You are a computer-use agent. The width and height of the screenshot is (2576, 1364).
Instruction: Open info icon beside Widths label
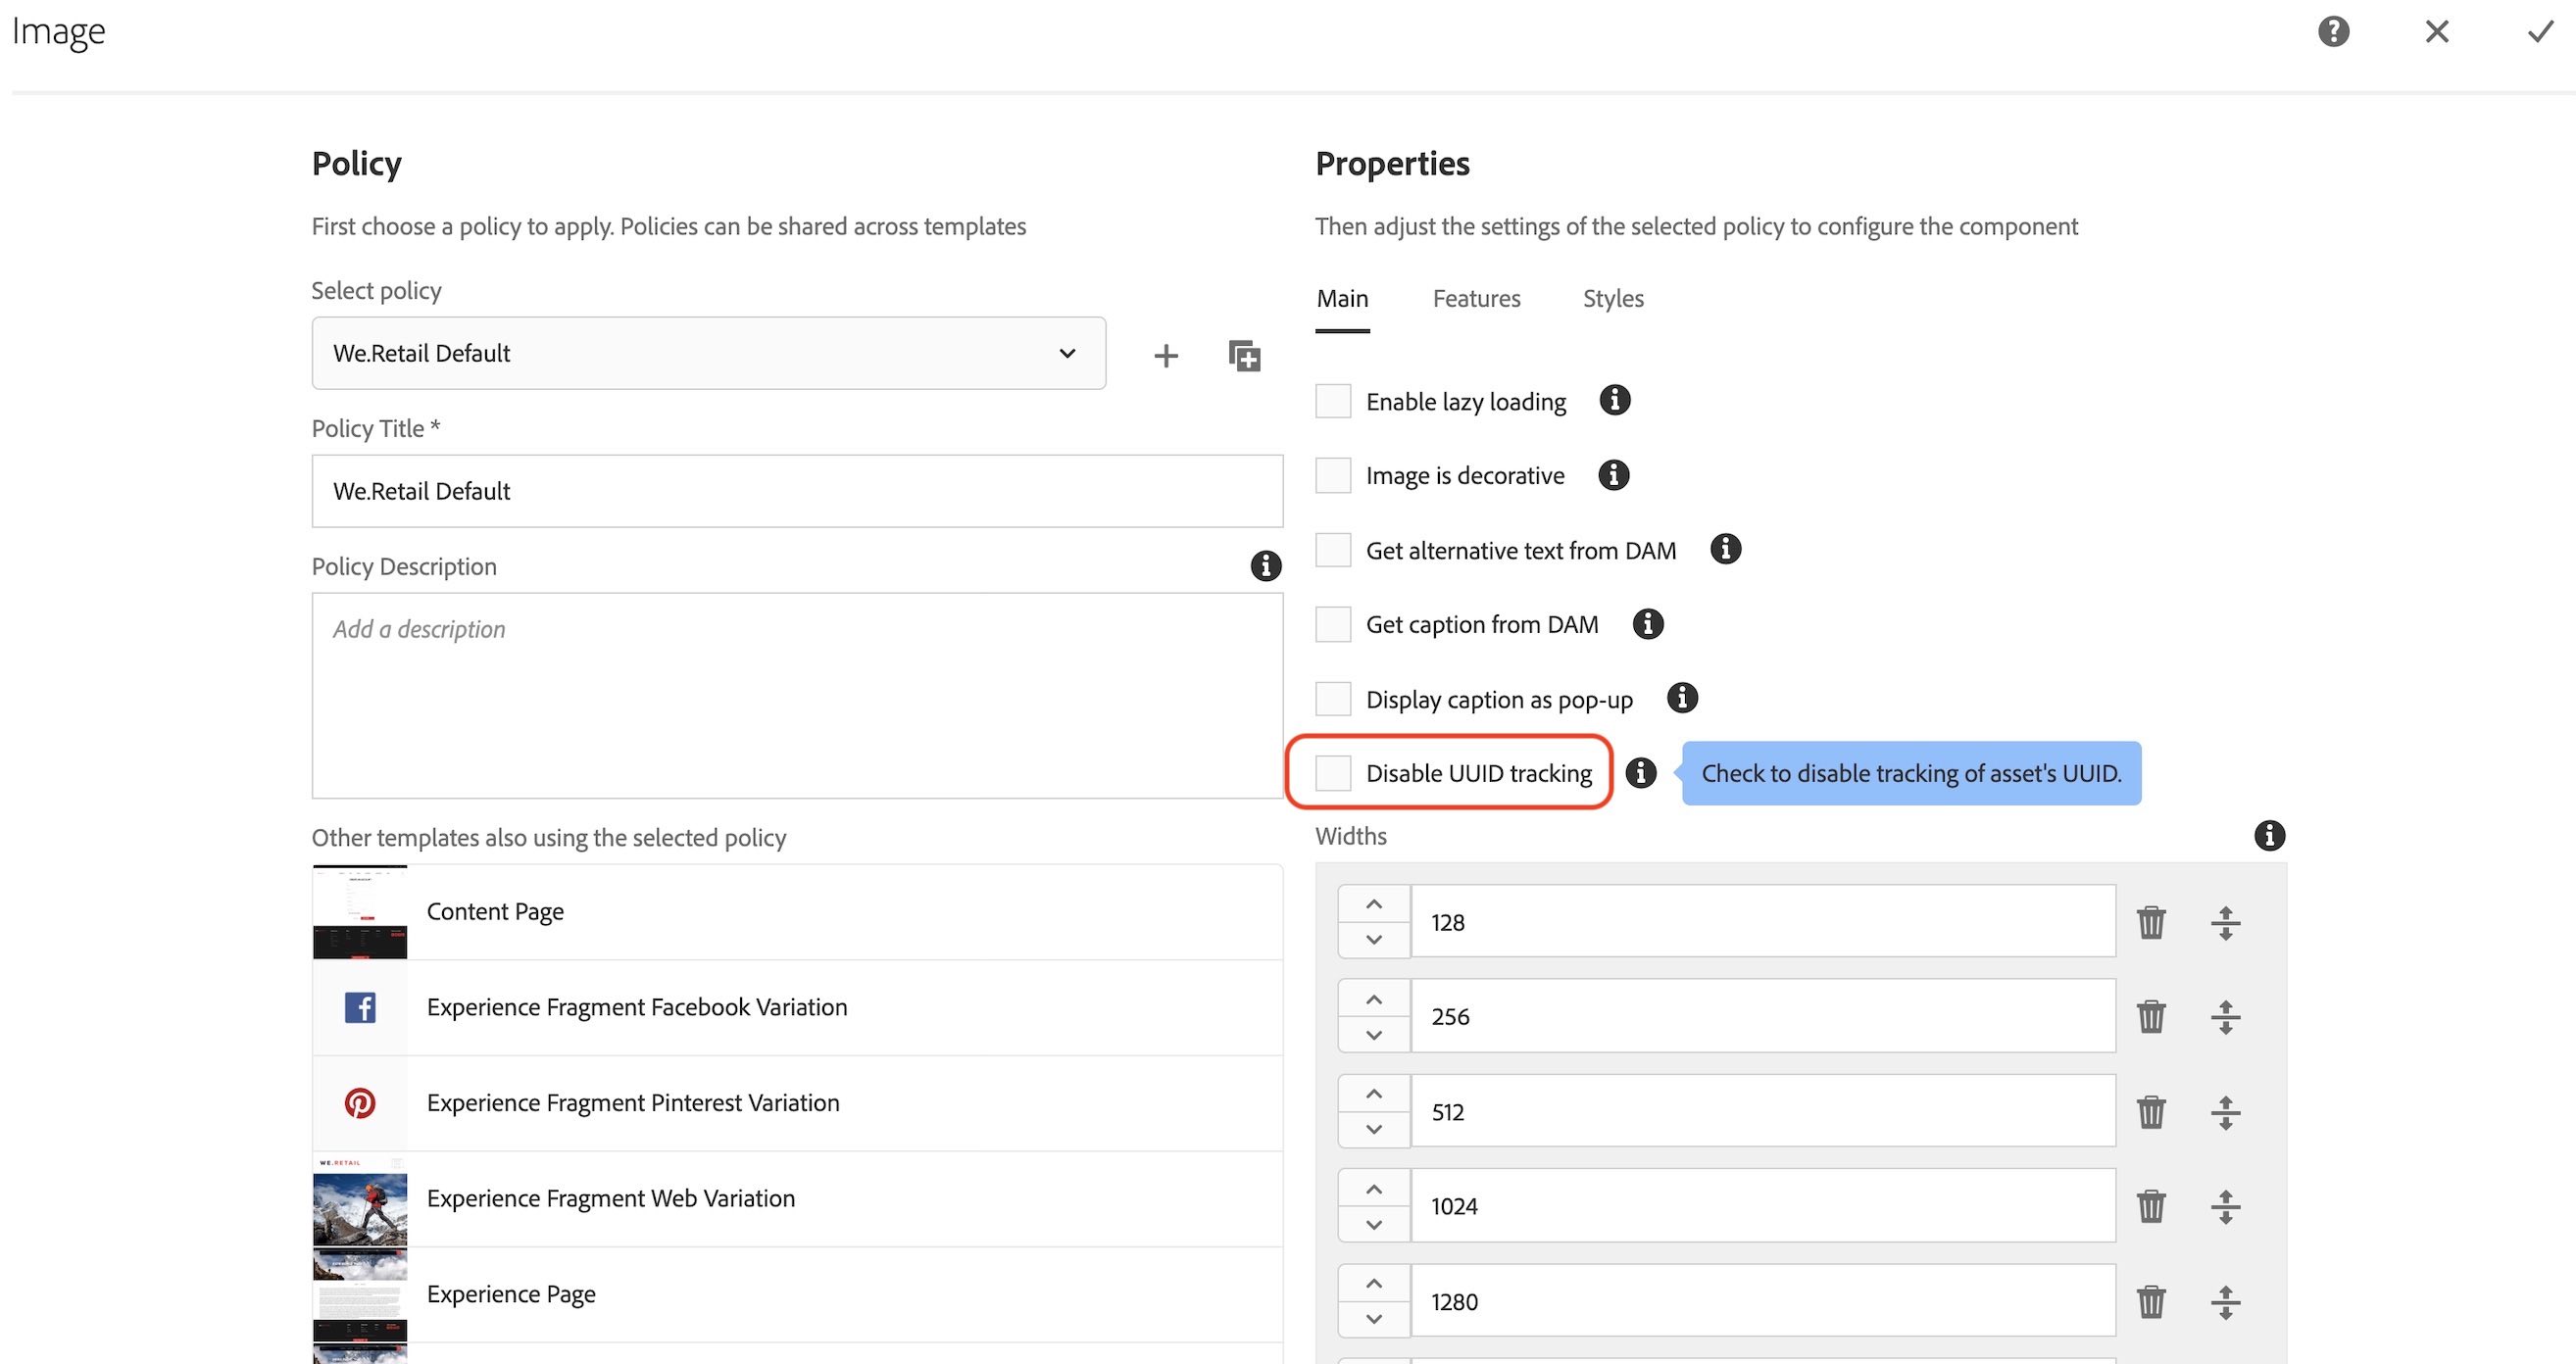coord(2269,835)
